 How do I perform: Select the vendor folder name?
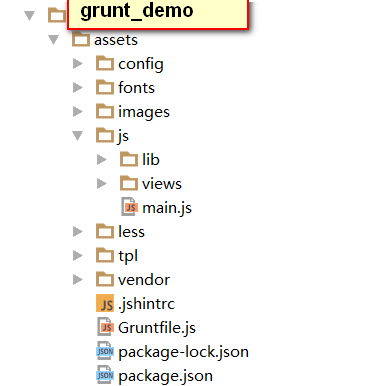point(144,280)
